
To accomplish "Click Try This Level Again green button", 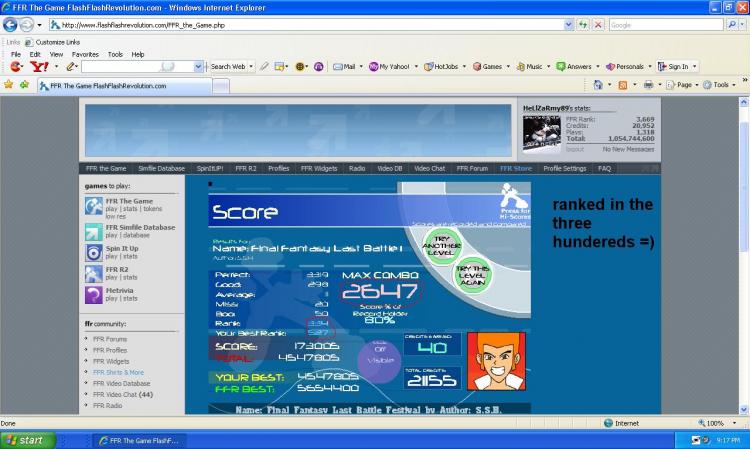I will pos(472,275).
